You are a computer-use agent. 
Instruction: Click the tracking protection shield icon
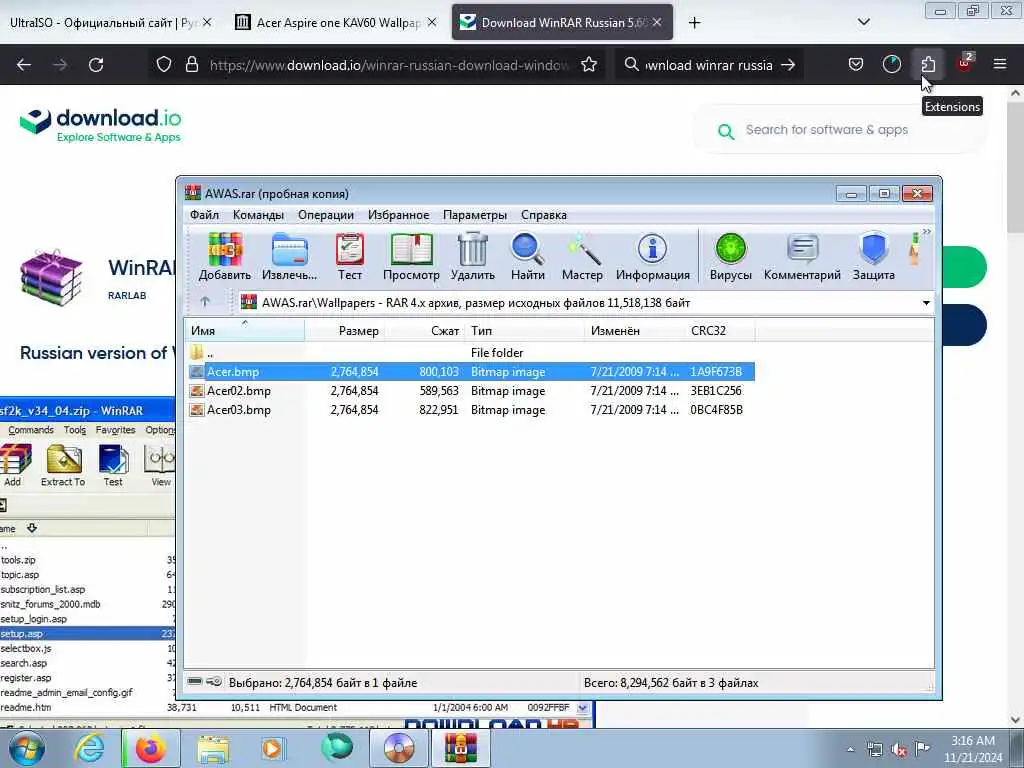164,65
